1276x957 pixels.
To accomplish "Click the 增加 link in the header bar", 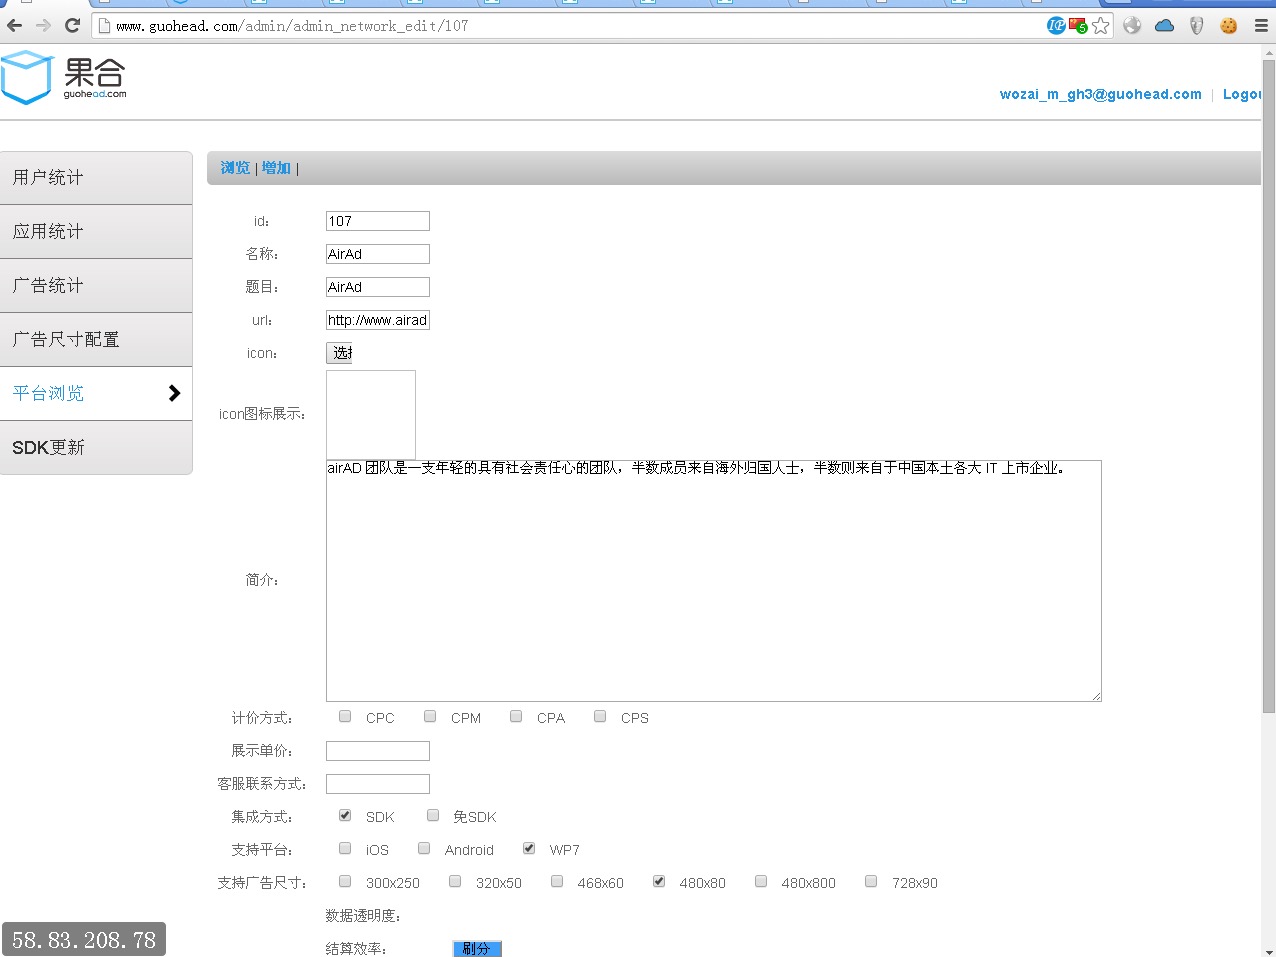I will [x=276, y=168].
